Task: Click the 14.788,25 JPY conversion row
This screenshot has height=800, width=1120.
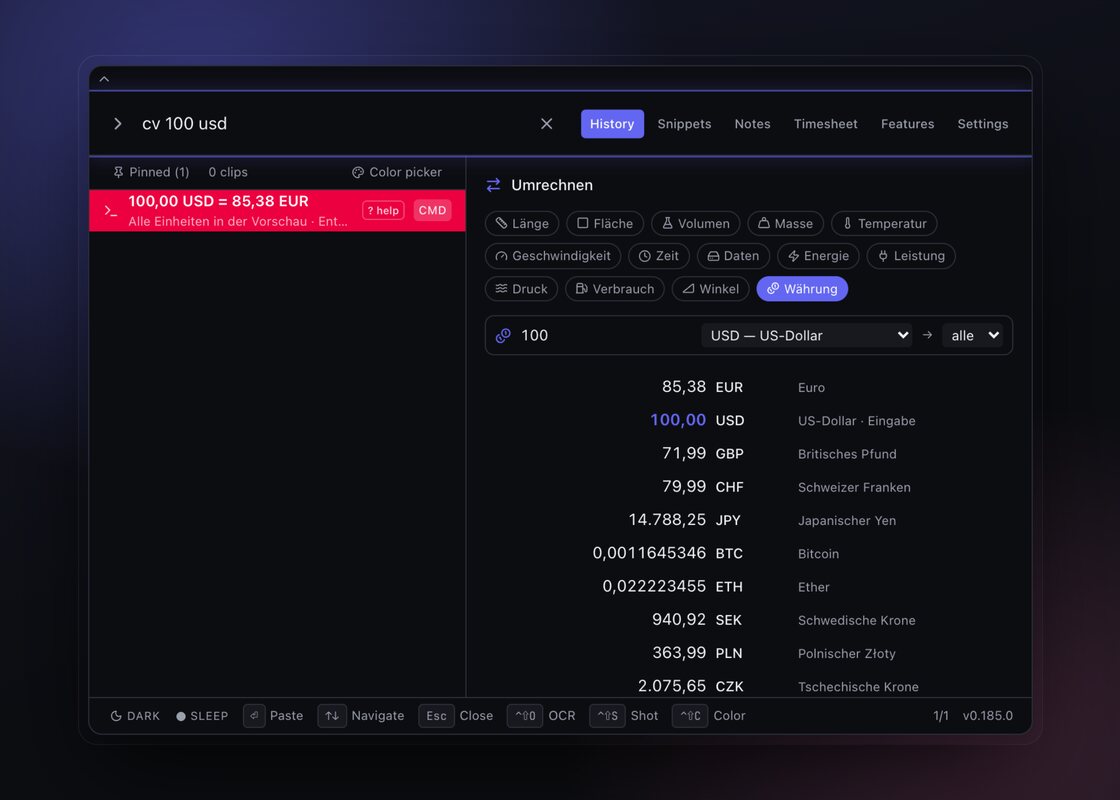Action: coord(749,520)
